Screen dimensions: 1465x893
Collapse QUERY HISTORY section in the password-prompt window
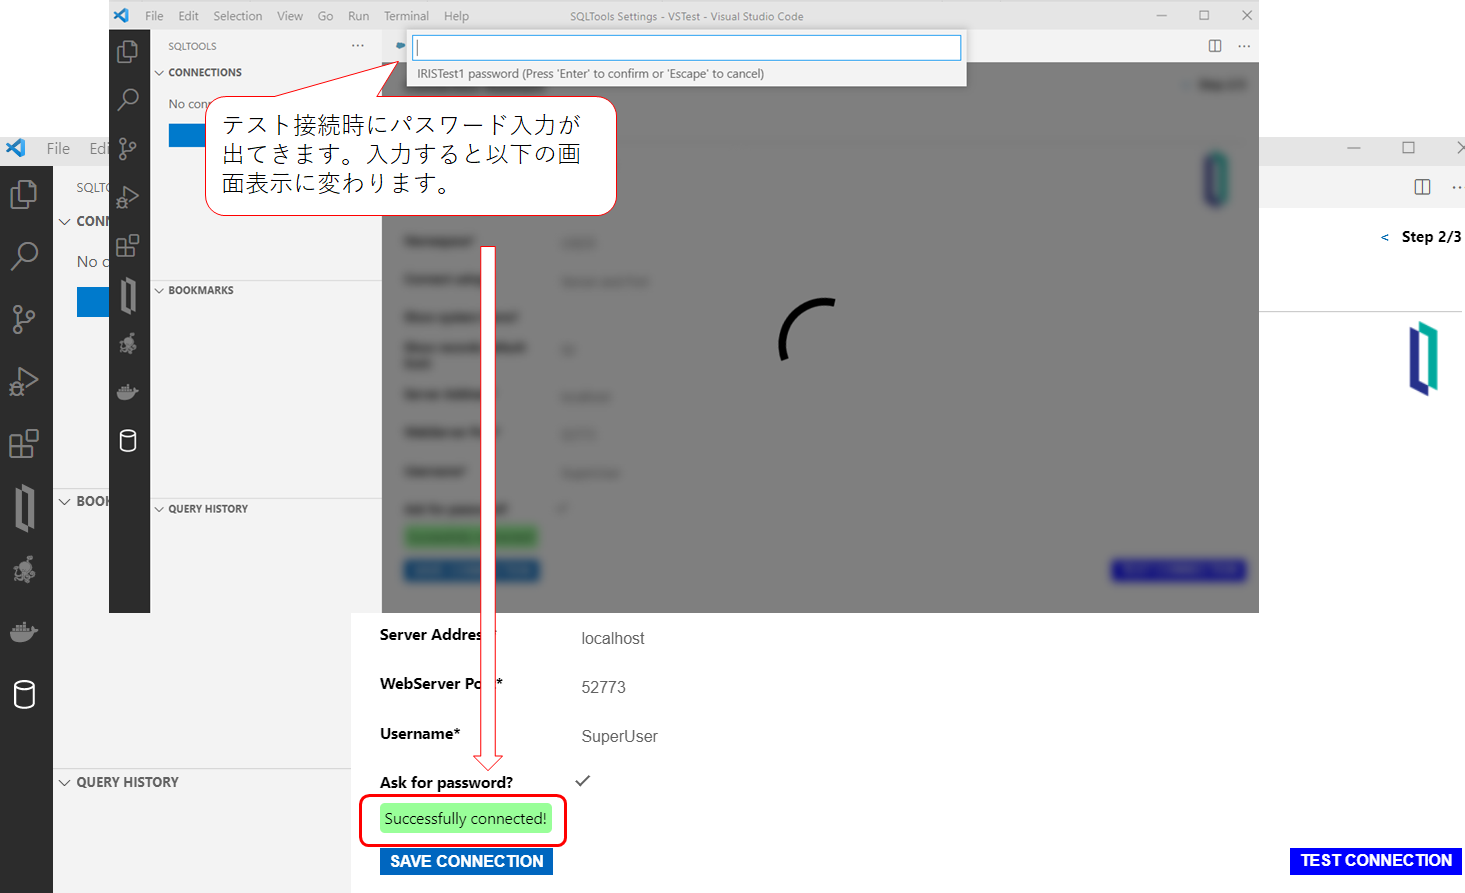[x=159, y=509]
